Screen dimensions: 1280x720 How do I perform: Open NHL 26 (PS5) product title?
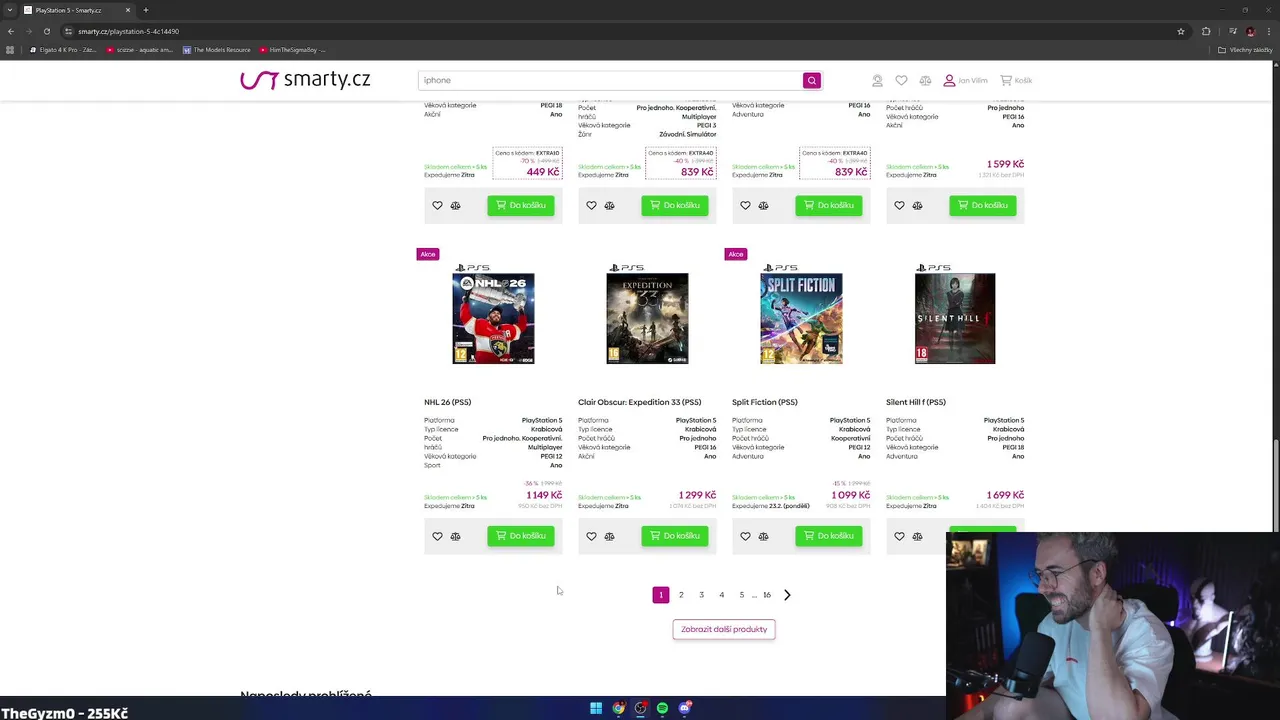pyautogui.click(x=447, y=402)
